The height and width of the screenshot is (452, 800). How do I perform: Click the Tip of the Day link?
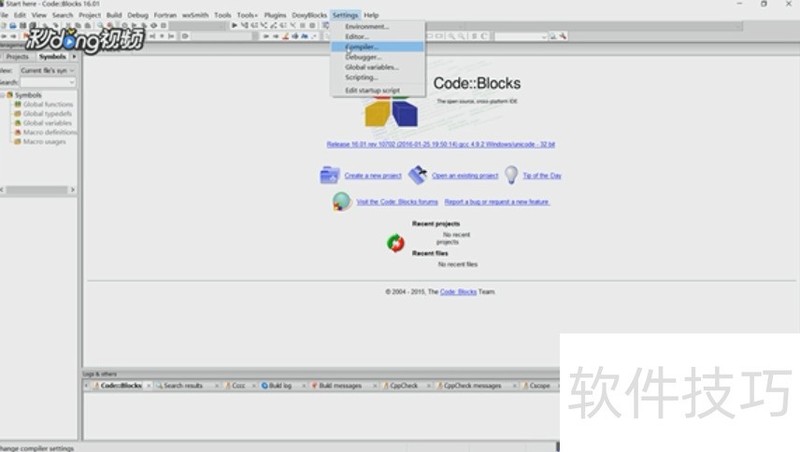pyautogui.click(x=542, y=175)
